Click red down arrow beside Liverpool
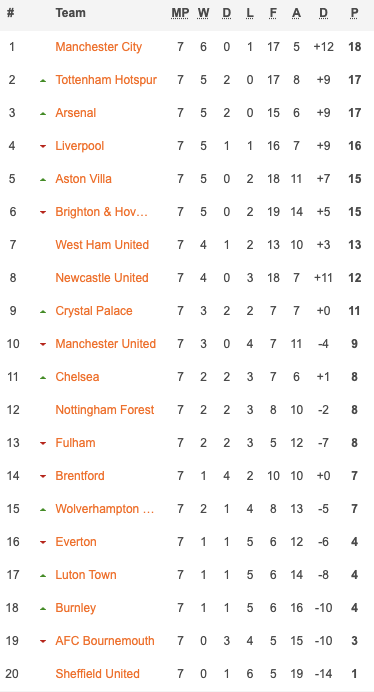Image resolution: width=374 pixels, height=692 pixels. pos(43,147)
